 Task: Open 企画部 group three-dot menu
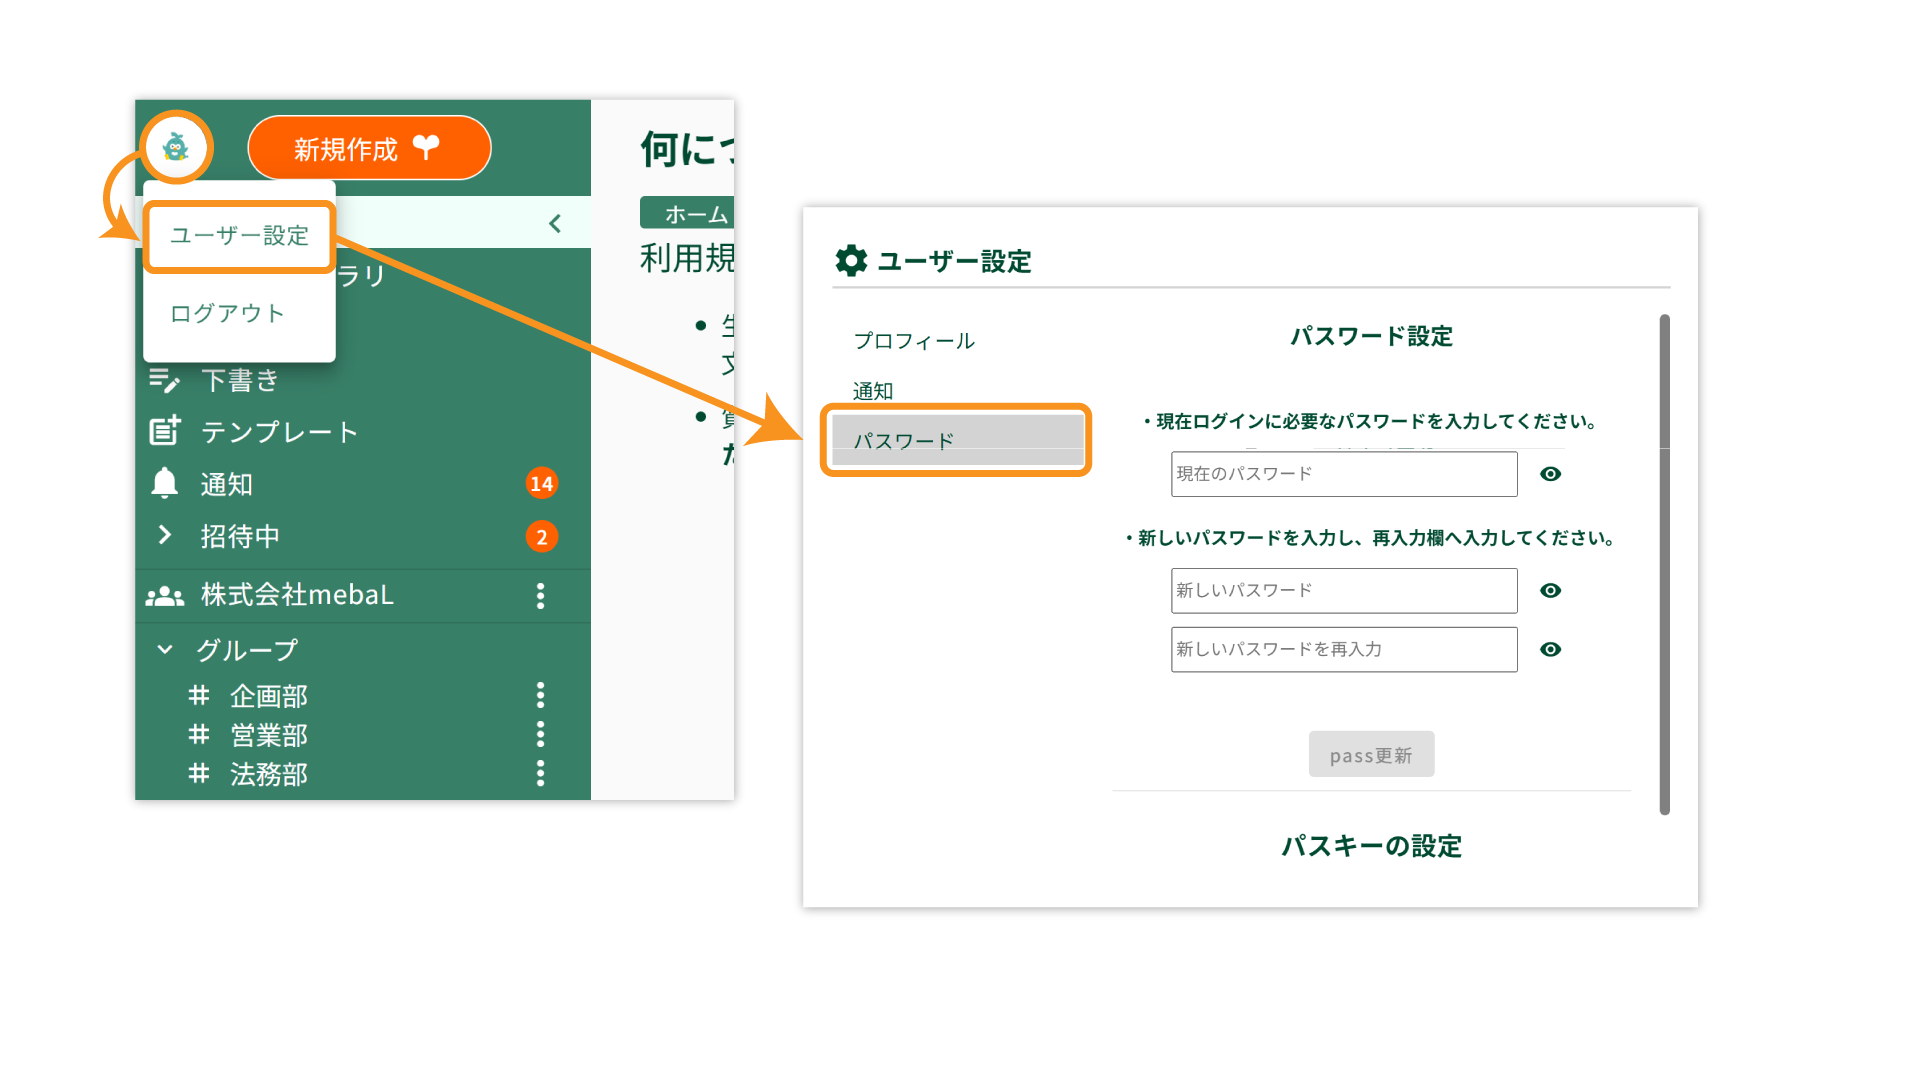540,695
